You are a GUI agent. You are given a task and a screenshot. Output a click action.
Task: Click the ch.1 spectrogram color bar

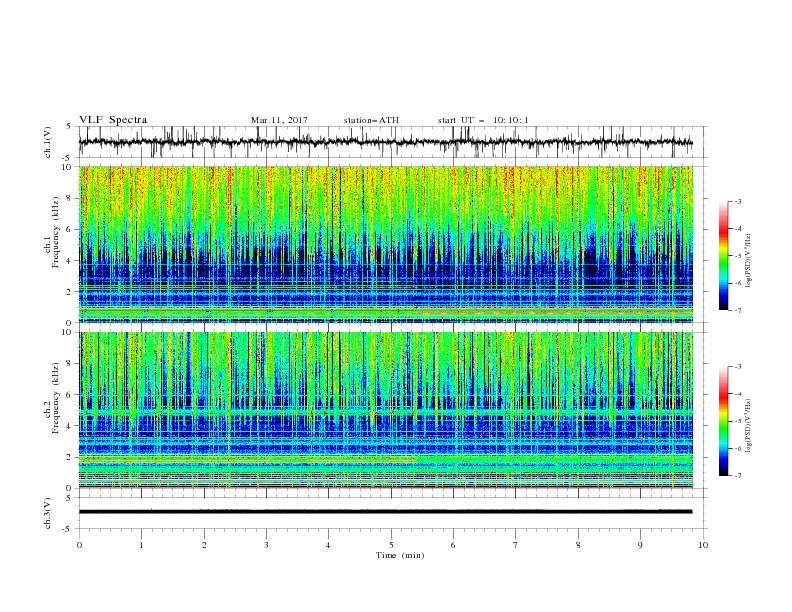pyautogui.click(x=723, y=256)
